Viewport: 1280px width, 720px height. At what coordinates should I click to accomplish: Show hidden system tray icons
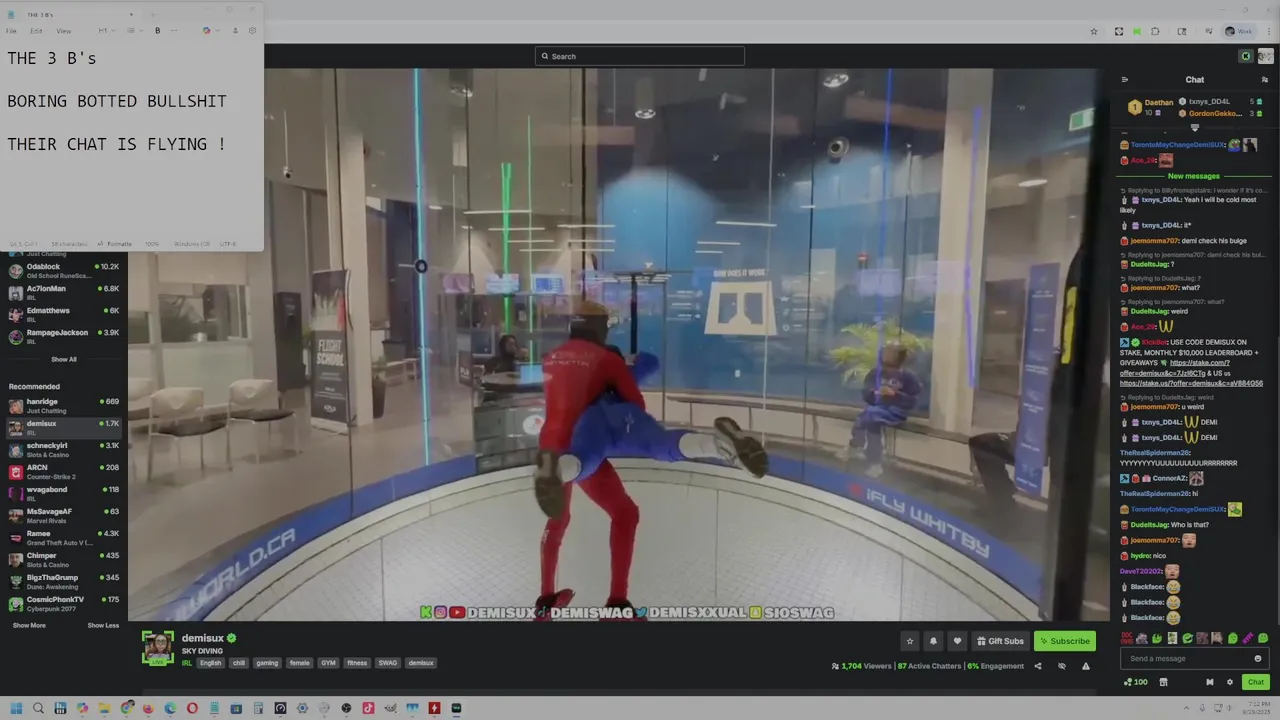(x=1186, y=708)
